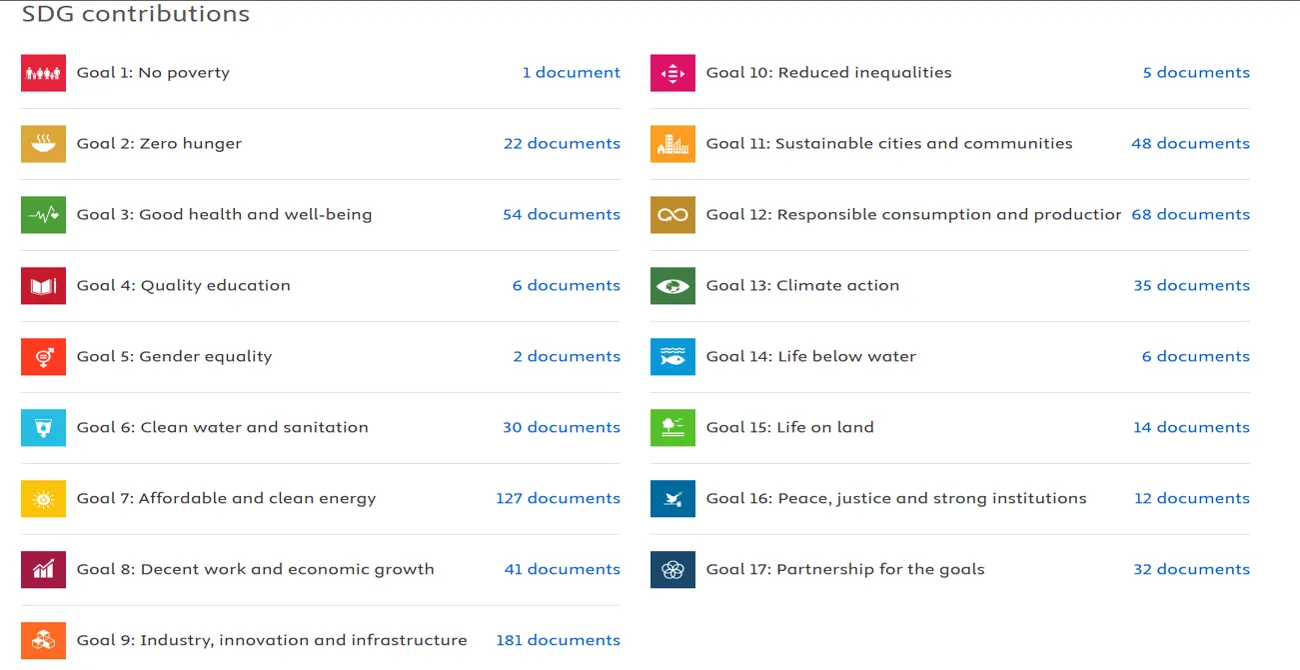Screen dimensions: 1300x670
Task: Select Goal 10: Reduced inequalities label
Action: [828, 72]
